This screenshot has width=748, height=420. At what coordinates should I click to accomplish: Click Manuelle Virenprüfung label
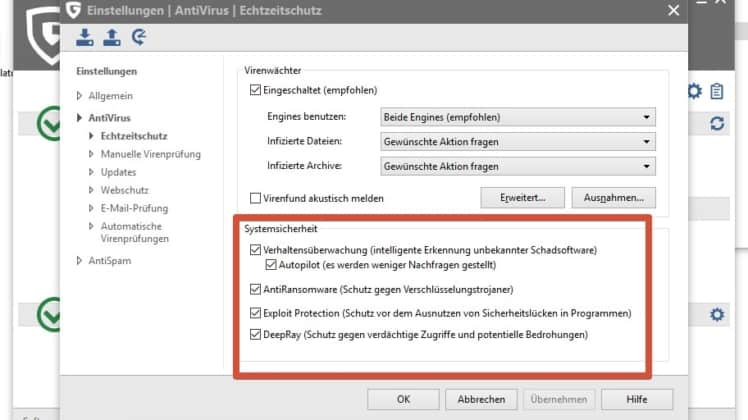(x=151, y=154)
